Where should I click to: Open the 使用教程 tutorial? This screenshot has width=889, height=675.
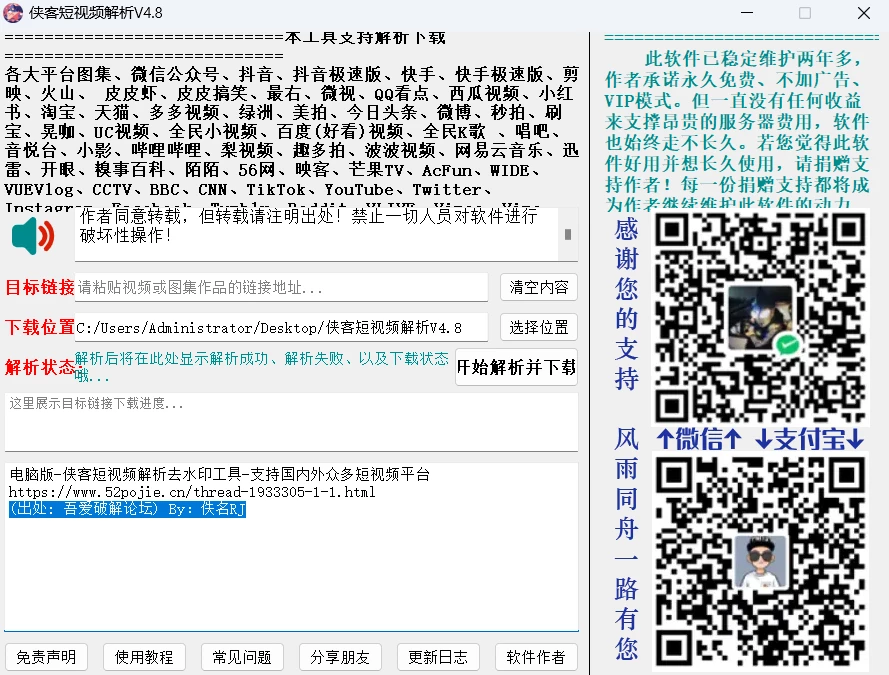tap(144, 657)
